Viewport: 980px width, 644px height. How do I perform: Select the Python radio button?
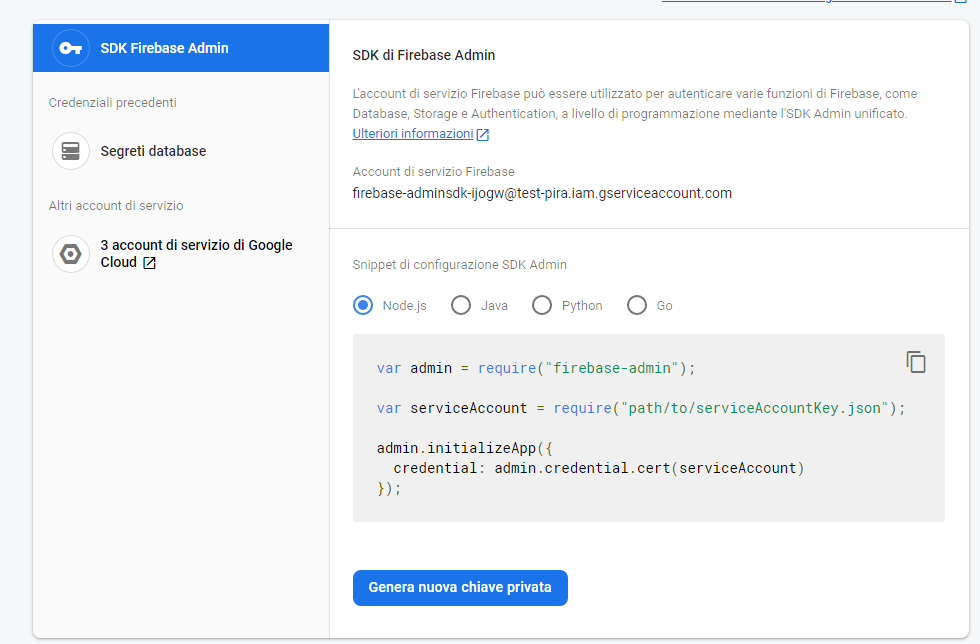[542, 305]
